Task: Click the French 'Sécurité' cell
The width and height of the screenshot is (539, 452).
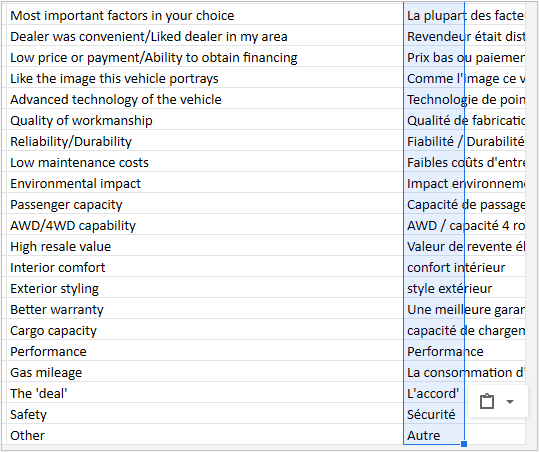Action: [x=434, y=414]
